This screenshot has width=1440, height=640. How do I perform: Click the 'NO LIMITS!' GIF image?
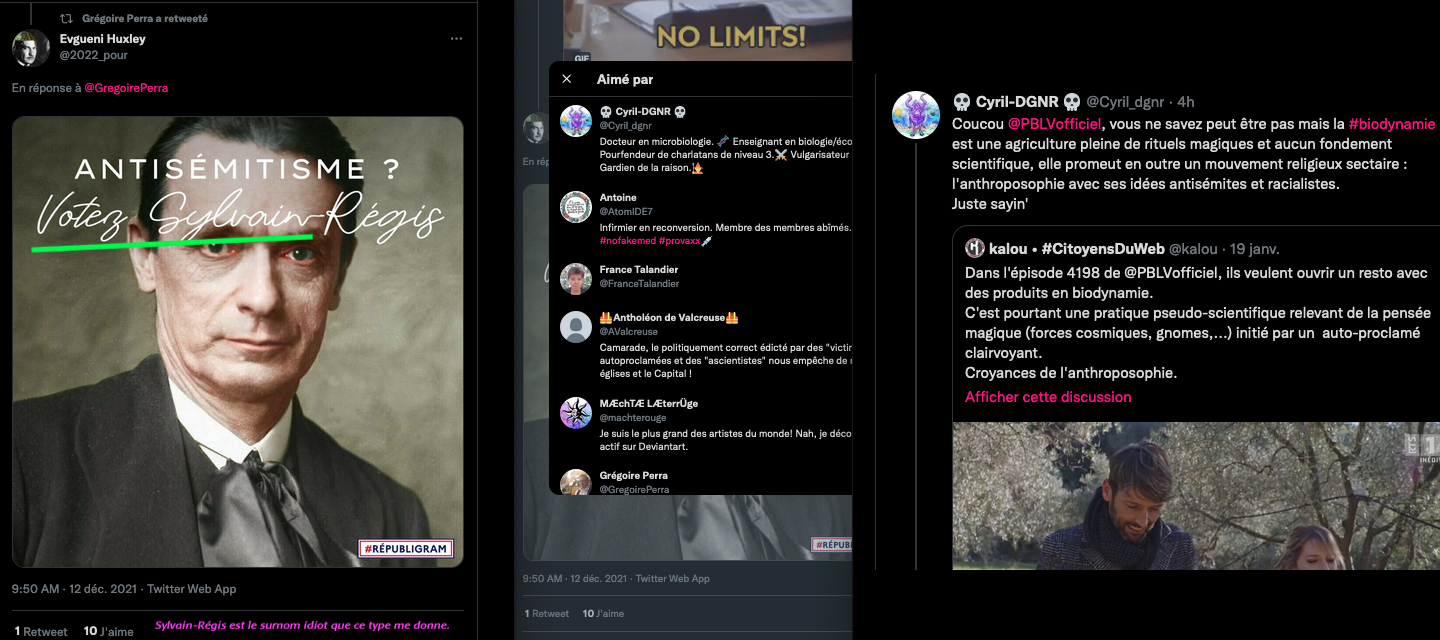pos(707,32)
